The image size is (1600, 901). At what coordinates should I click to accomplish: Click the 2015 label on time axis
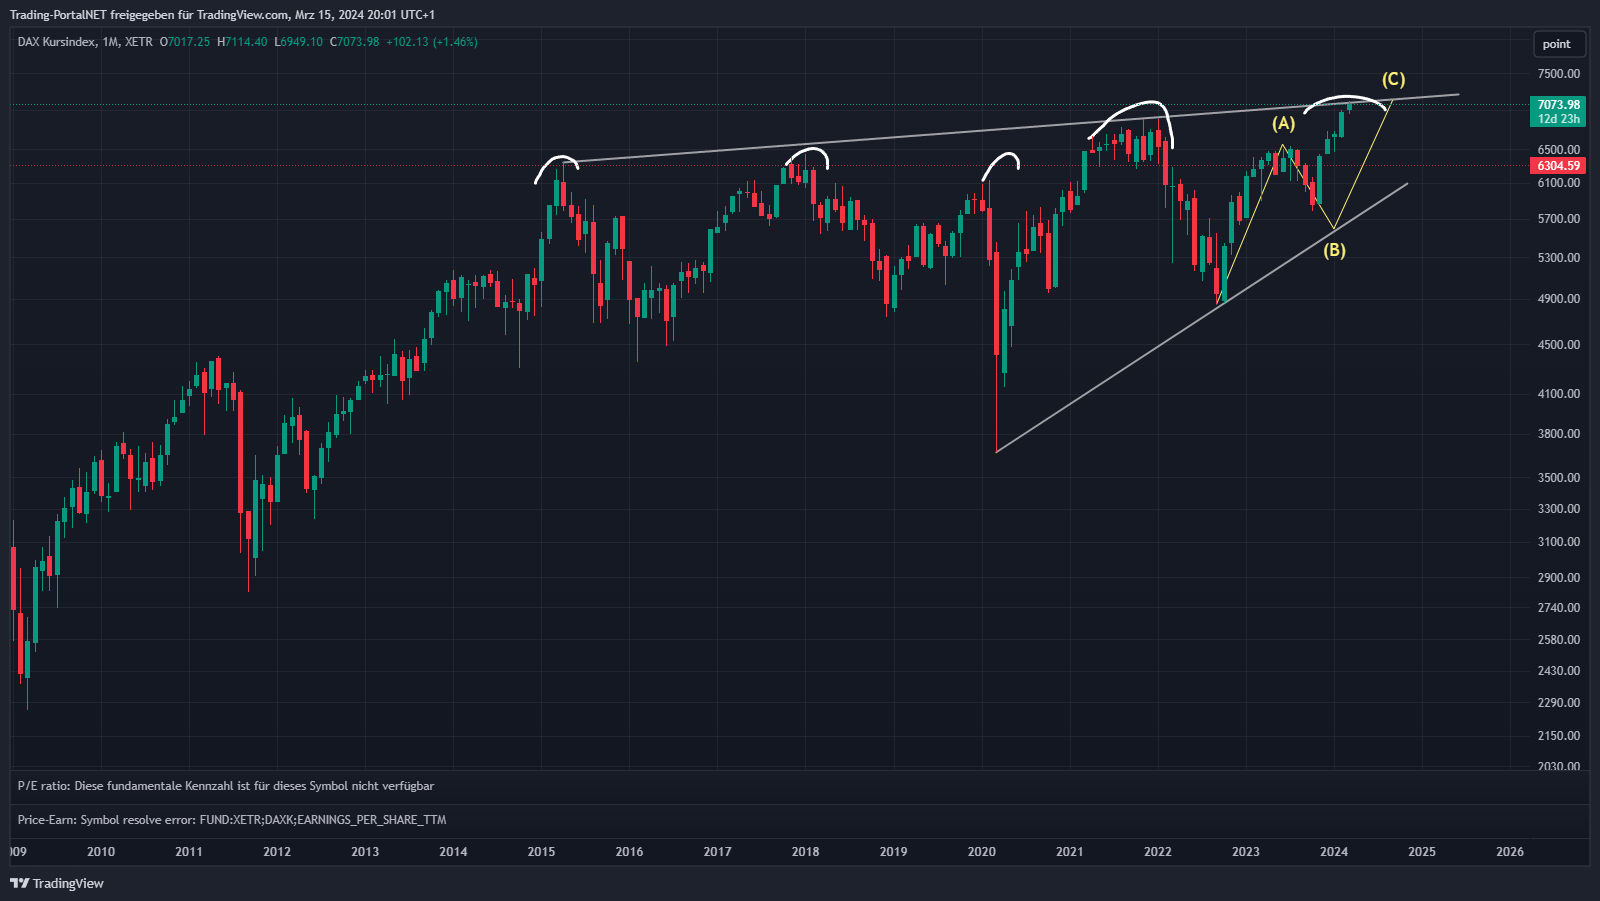[541, 852]
